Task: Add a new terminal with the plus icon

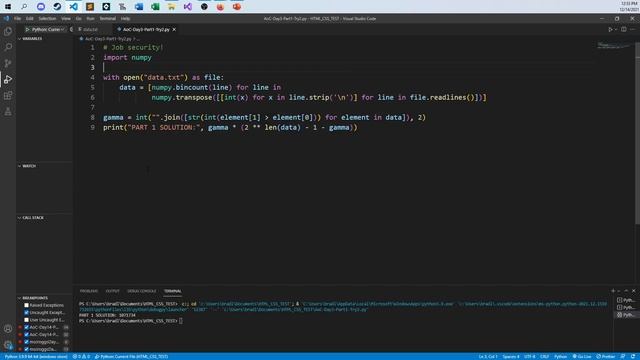Action: click(613, 291)
